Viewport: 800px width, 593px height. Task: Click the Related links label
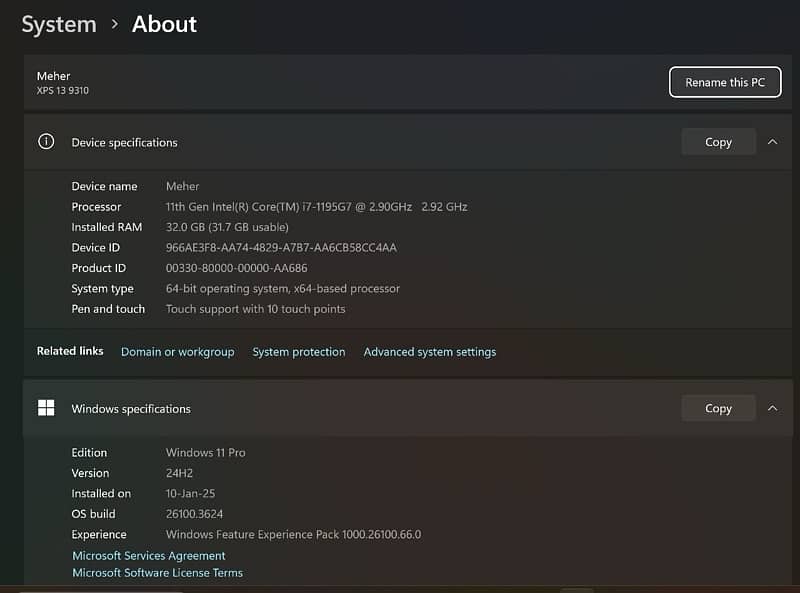tap(70, 351)
